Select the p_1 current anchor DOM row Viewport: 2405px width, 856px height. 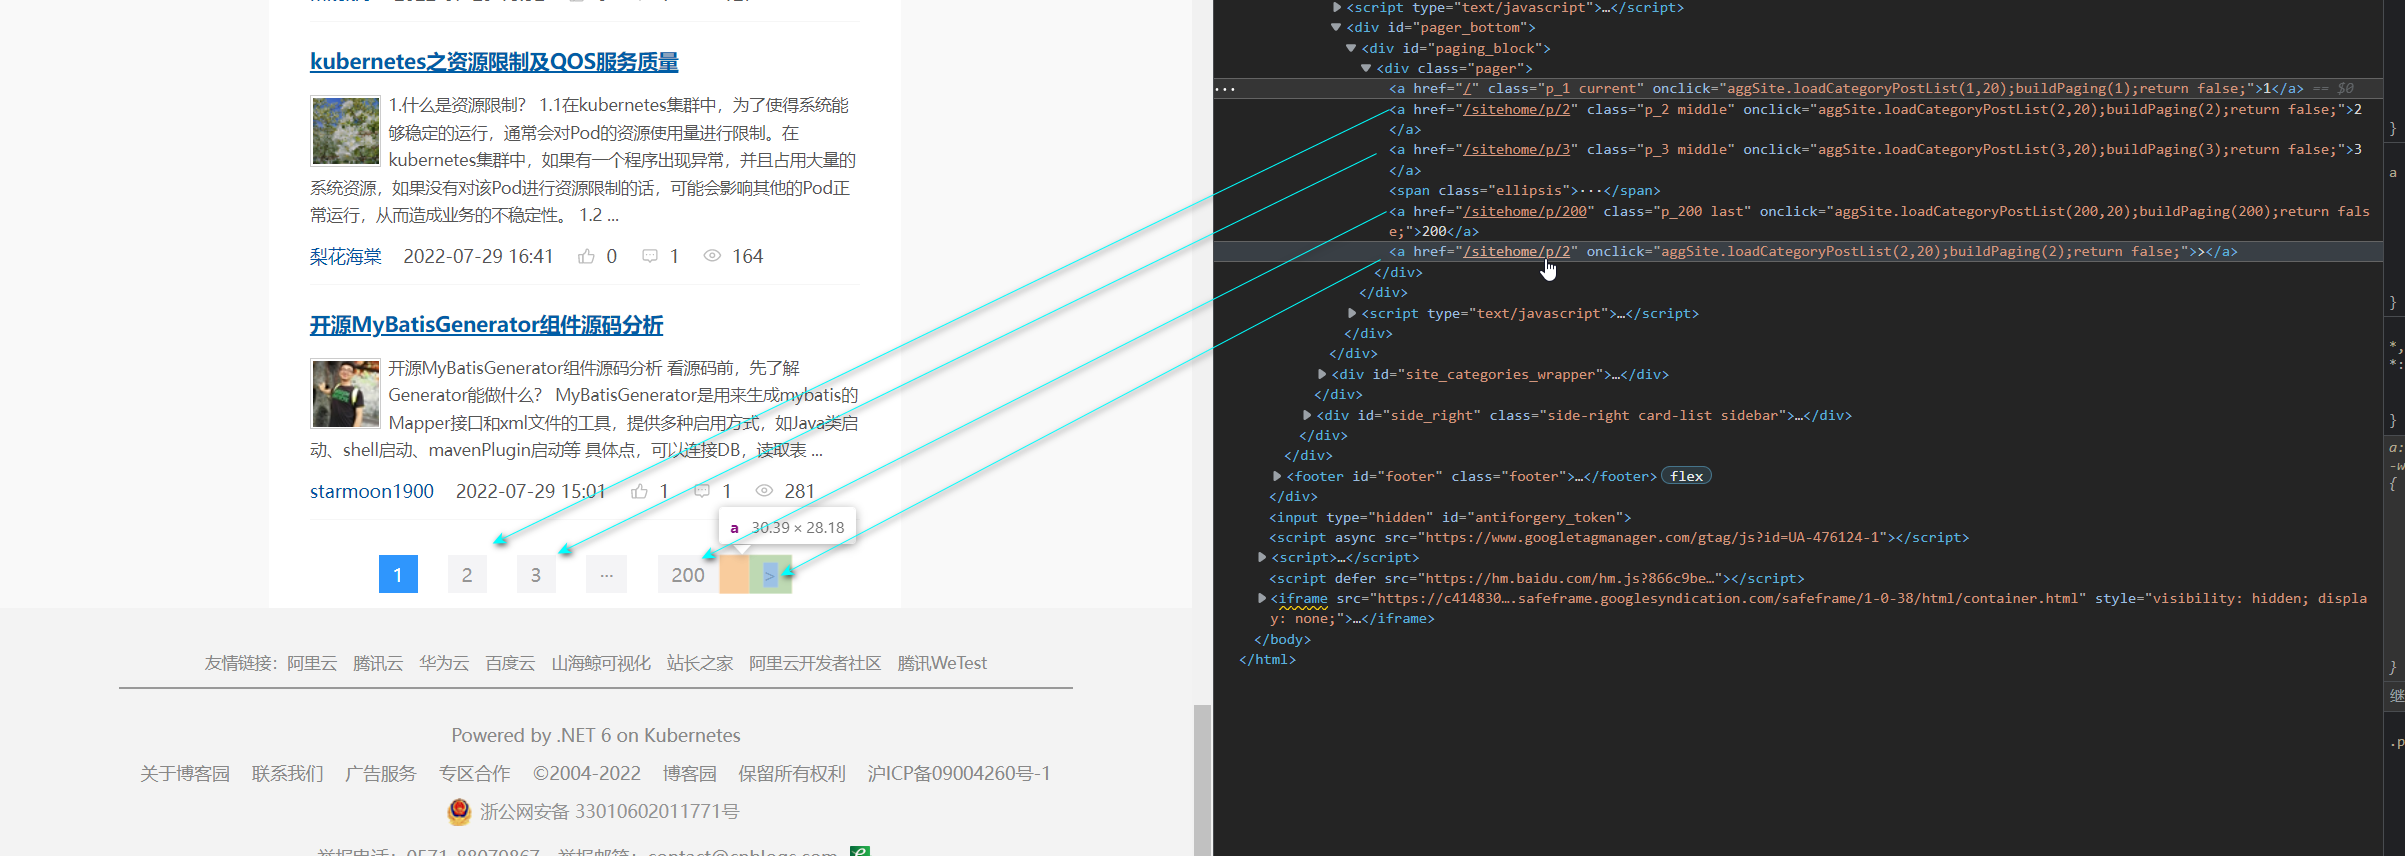click(1798, 89)
